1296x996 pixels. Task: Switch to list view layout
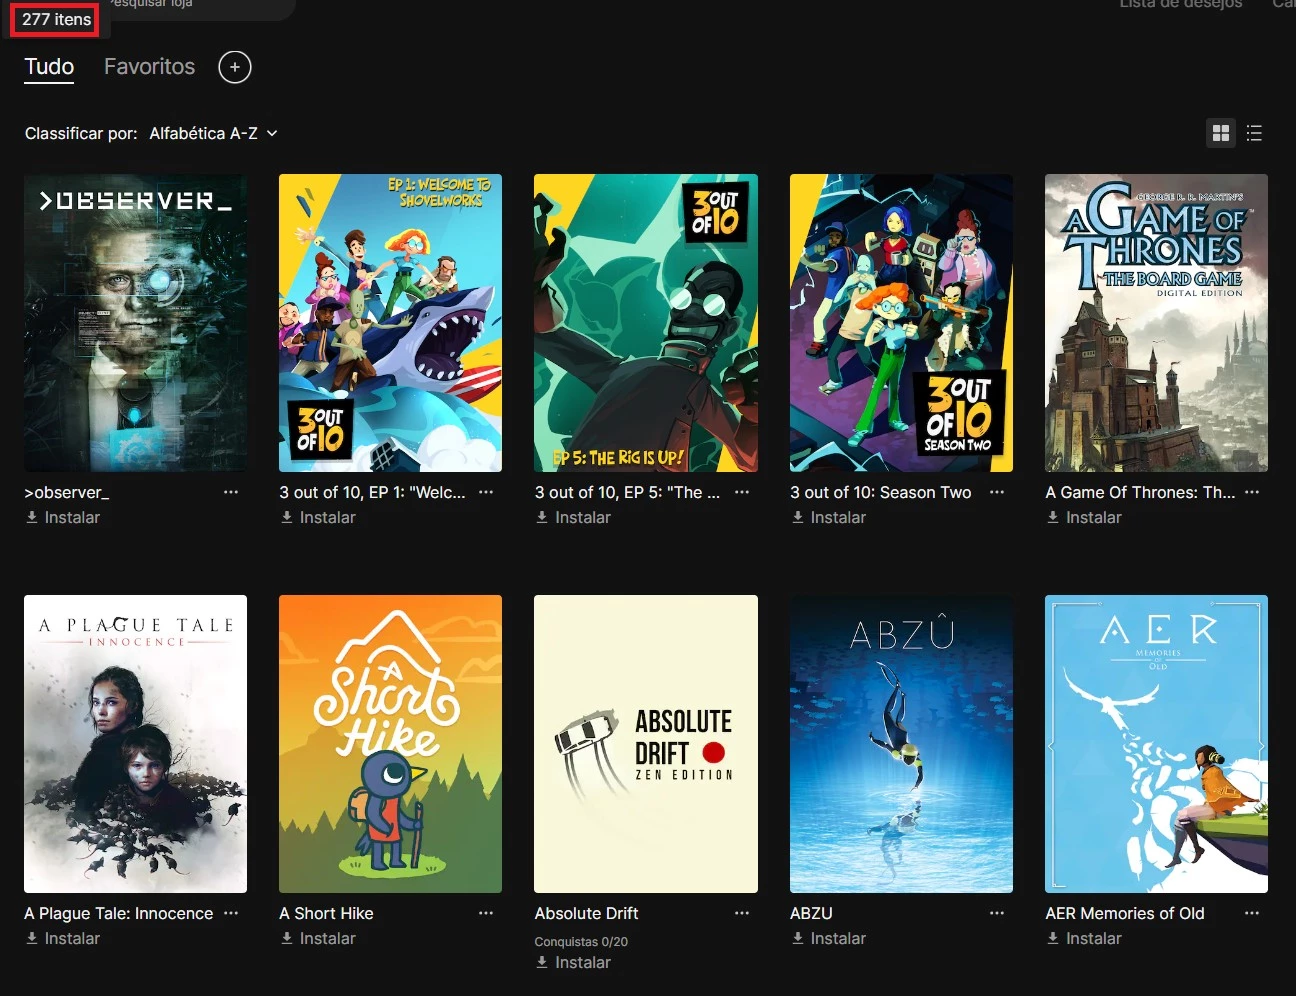pyautogui.click(x=1254, y=133)
